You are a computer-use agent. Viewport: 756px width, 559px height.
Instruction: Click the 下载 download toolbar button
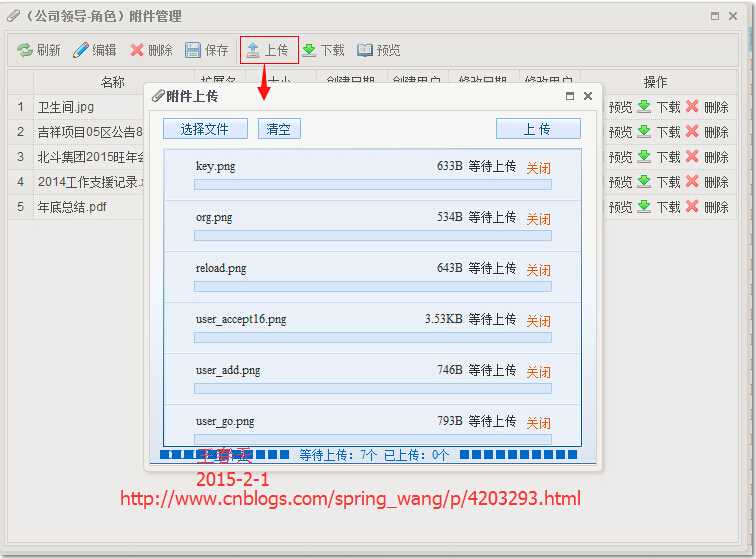click(323, 50)
